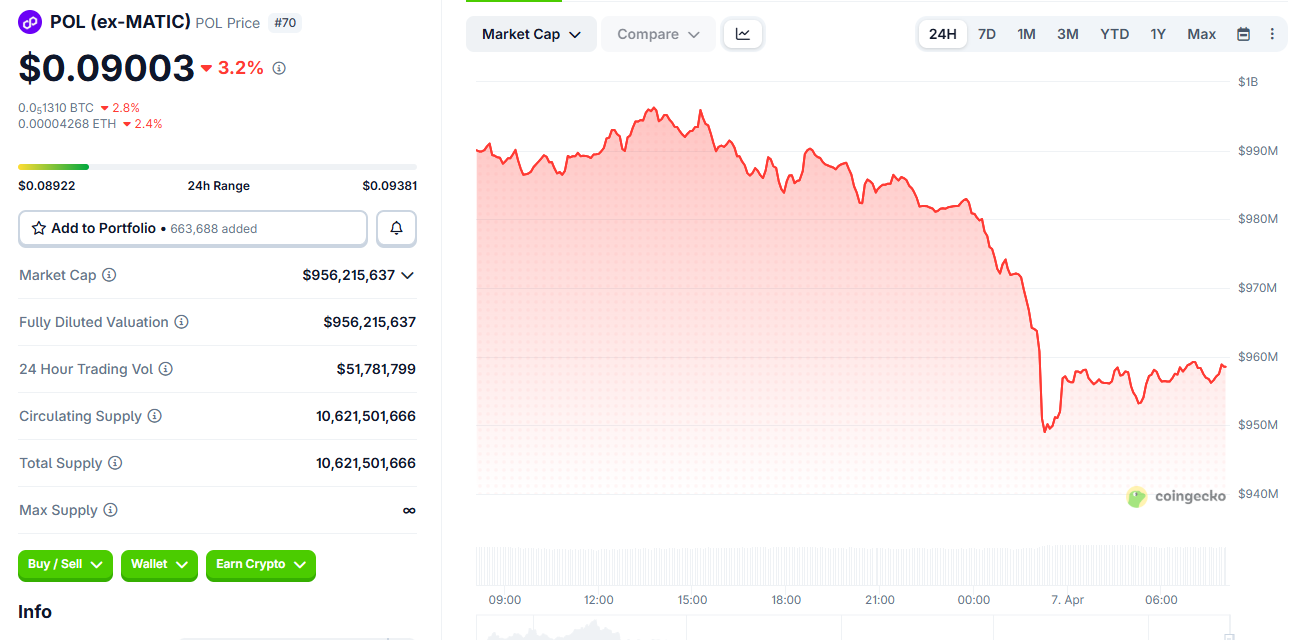Expand the Market Cap value row chevron
The image size is (1315, 640).
pos(408,275)
